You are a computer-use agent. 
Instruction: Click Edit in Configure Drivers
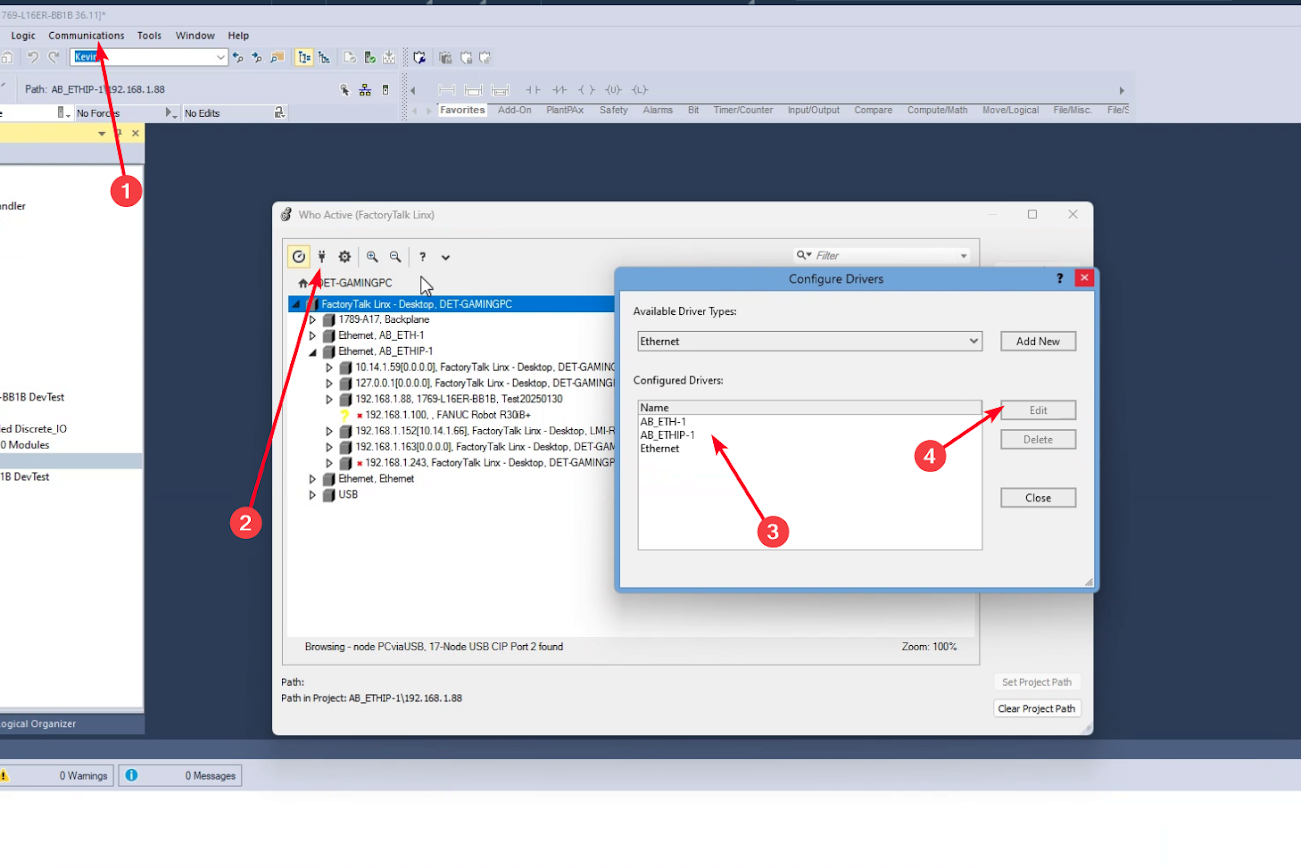coord(1038,410)
